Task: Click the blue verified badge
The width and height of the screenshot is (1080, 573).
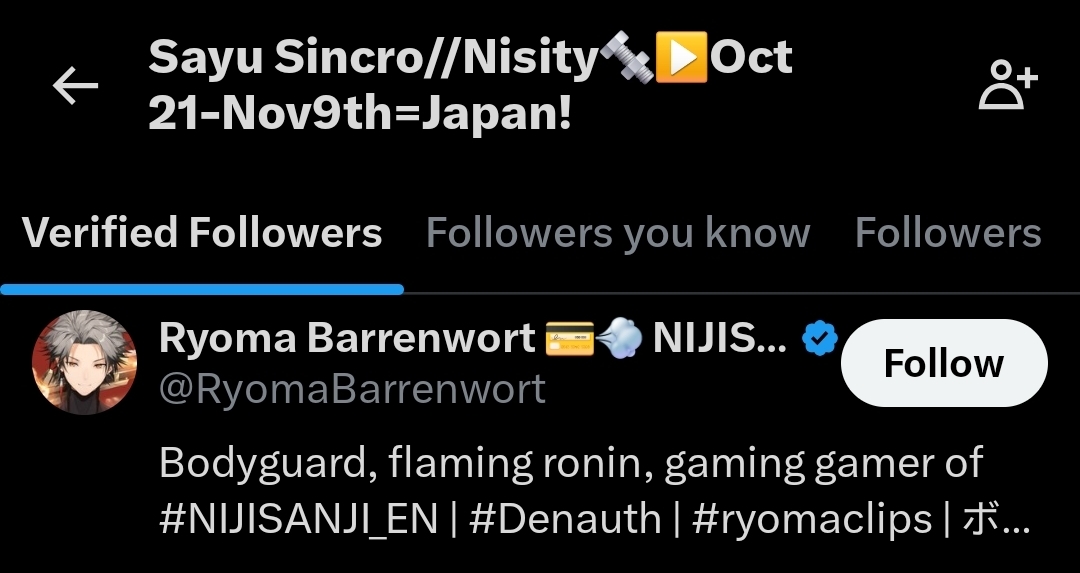Action: [820, 339]
